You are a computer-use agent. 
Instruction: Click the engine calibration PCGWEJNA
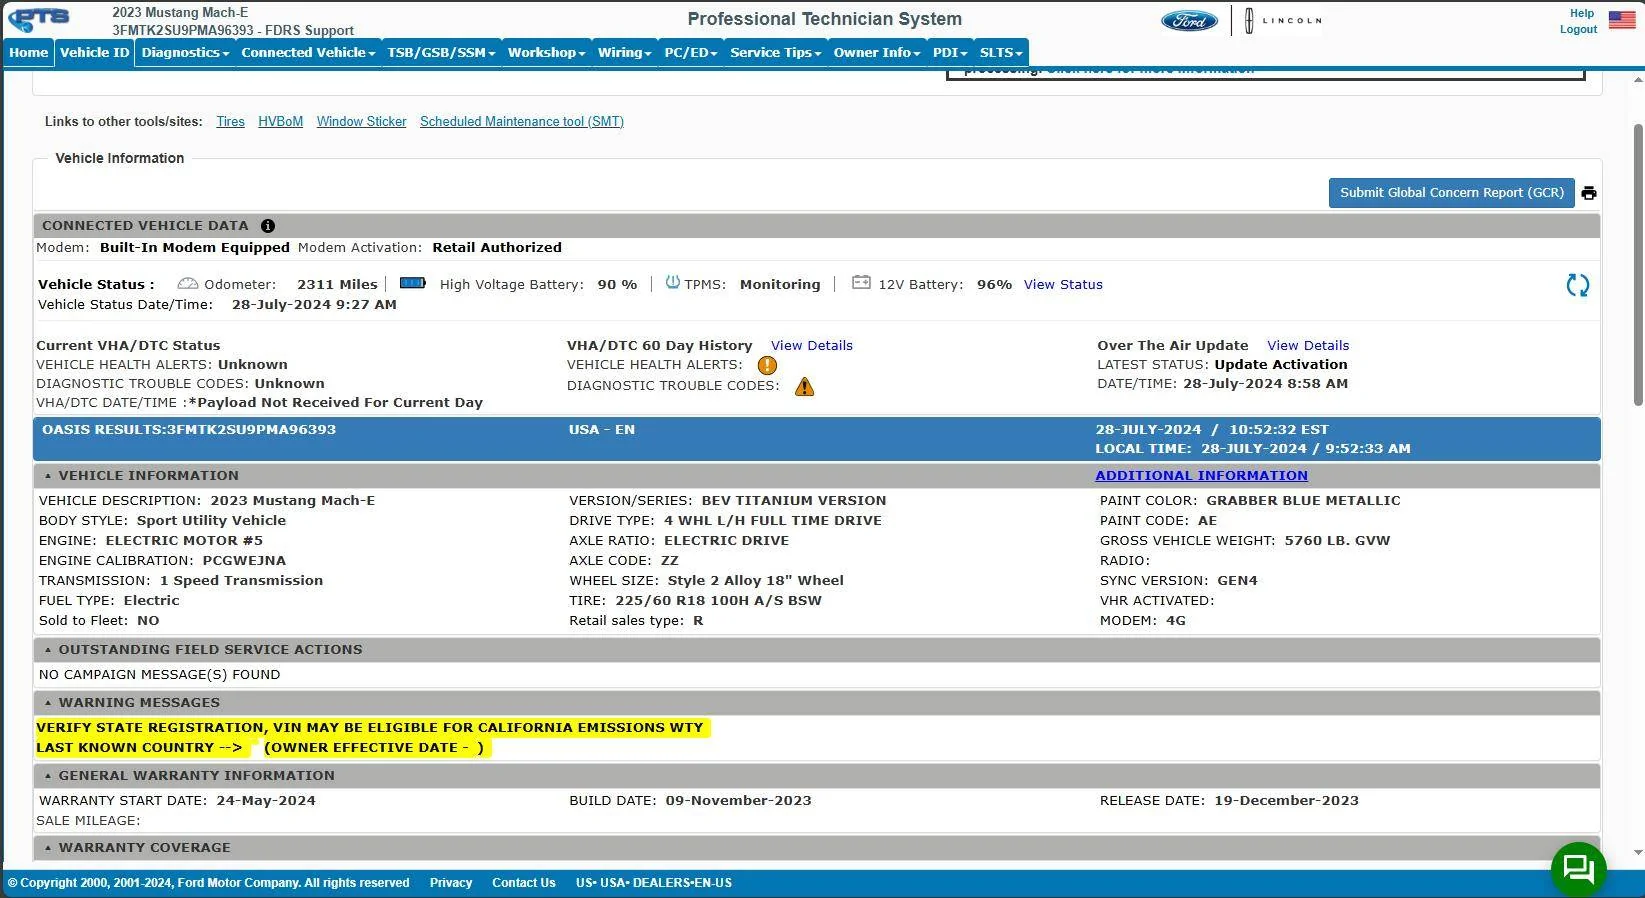click(244, 561)
